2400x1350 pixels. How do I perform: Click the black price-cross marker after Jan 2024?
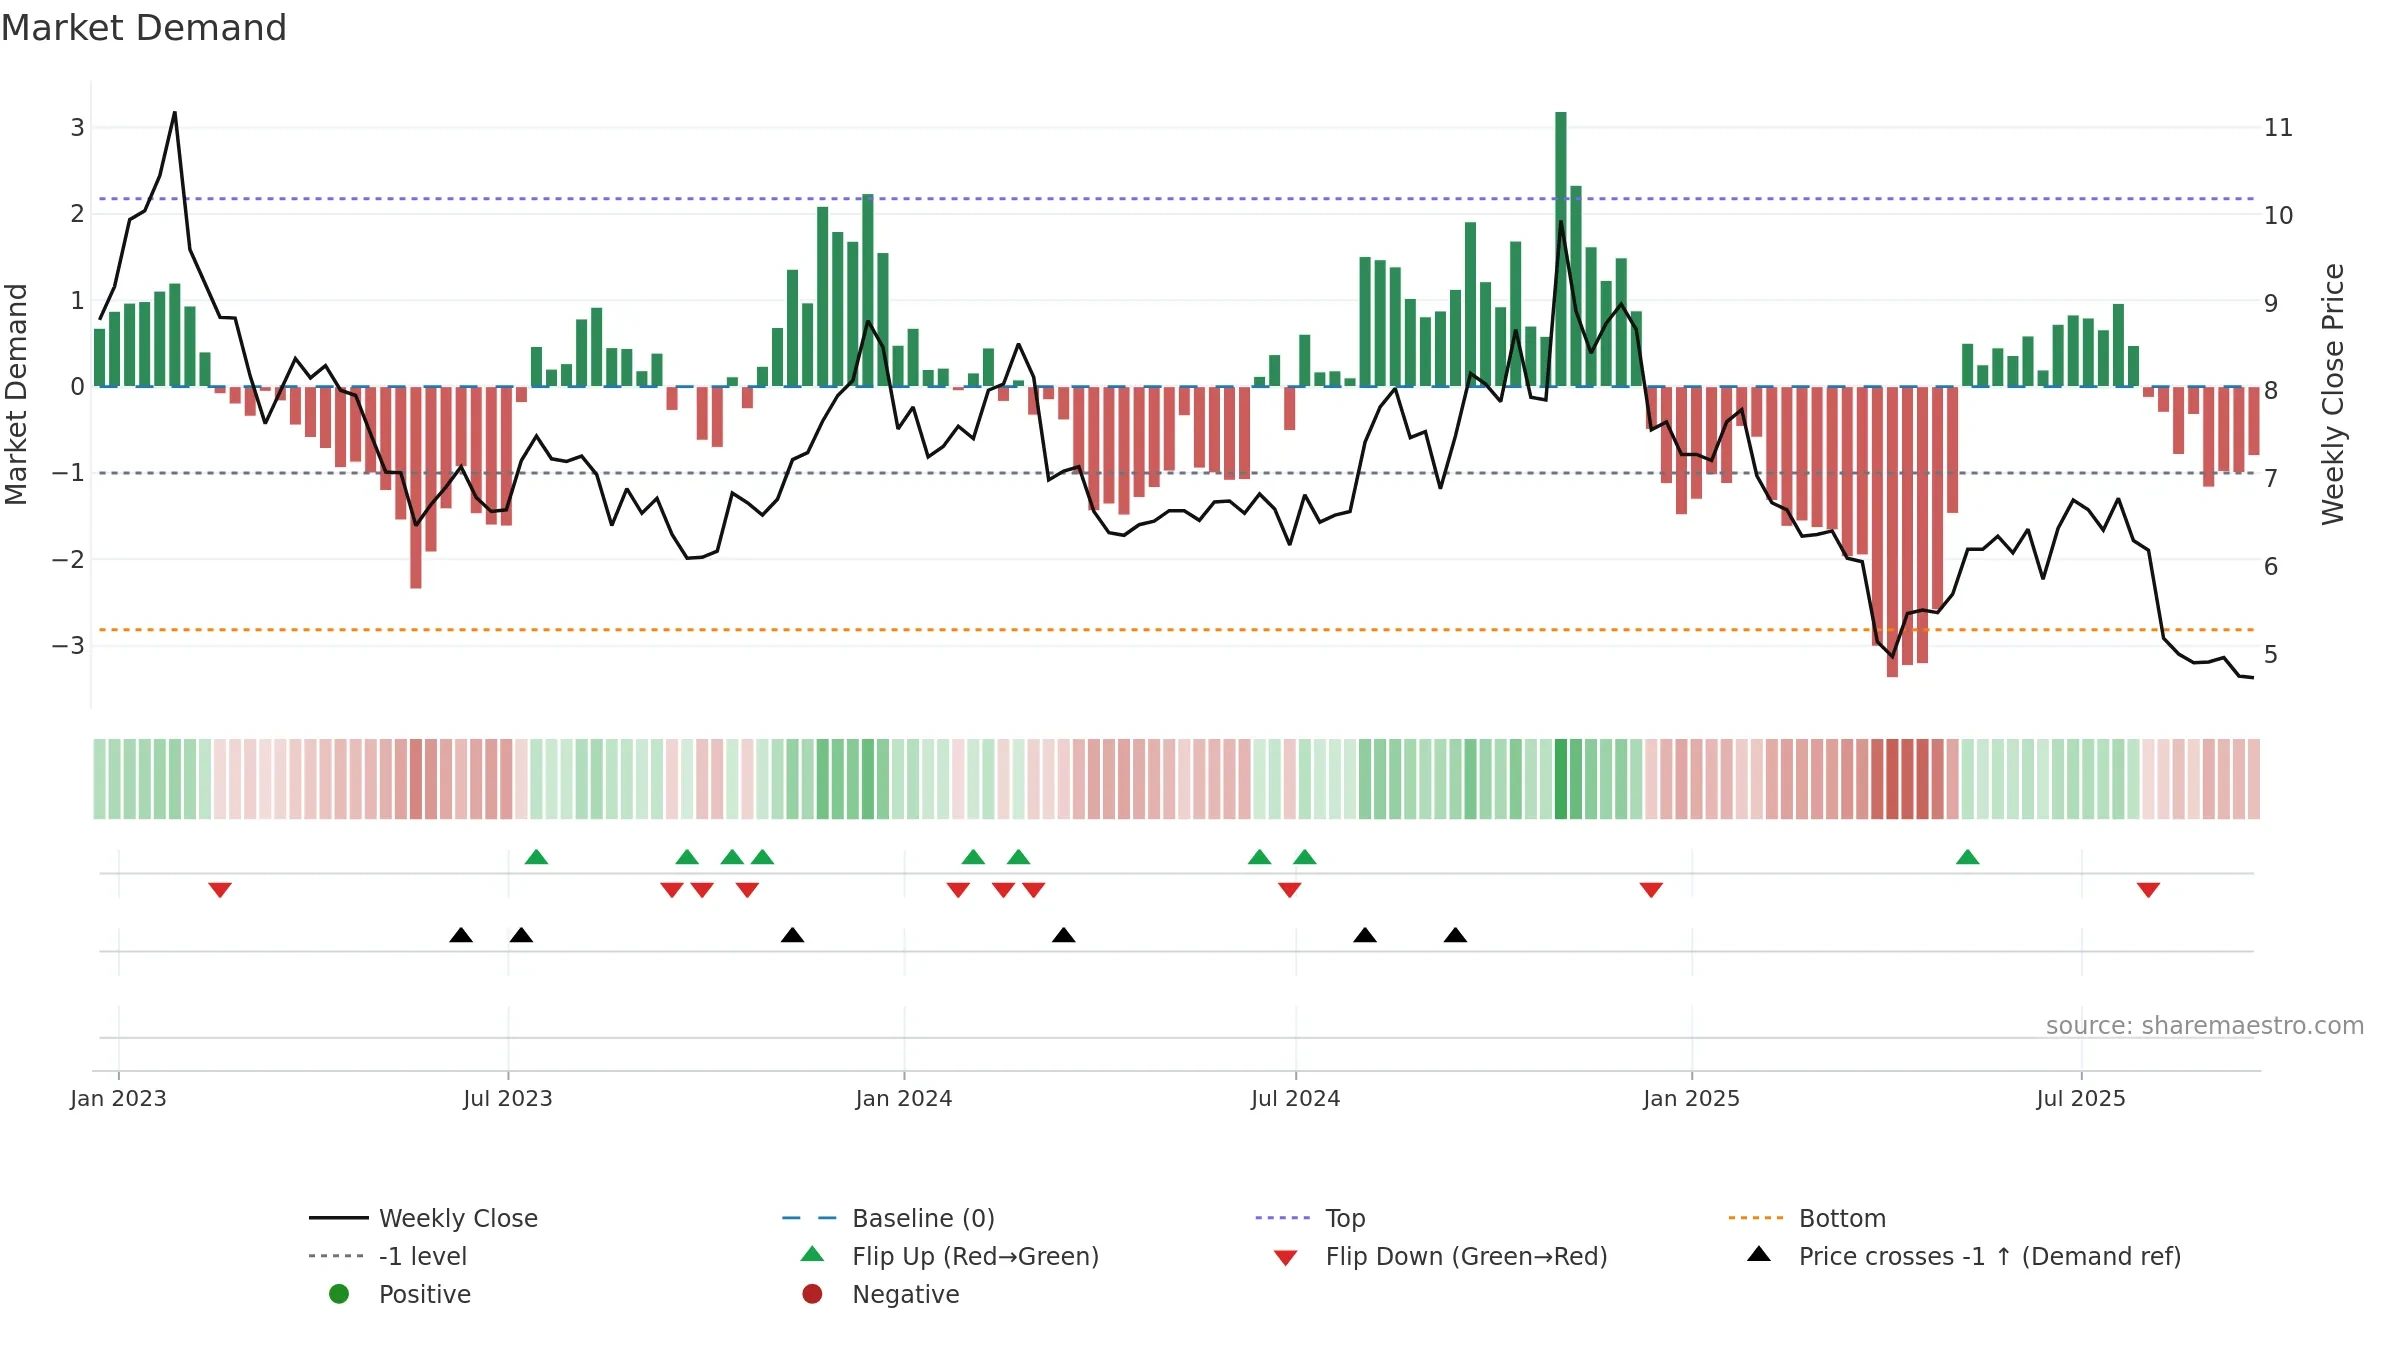(1064, 935)
